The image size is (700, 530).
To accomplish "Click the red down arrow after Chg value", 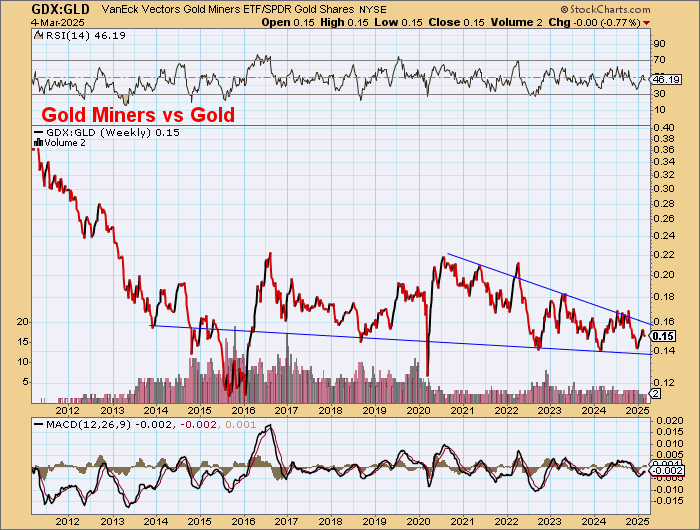I will [x=647, y=23].
